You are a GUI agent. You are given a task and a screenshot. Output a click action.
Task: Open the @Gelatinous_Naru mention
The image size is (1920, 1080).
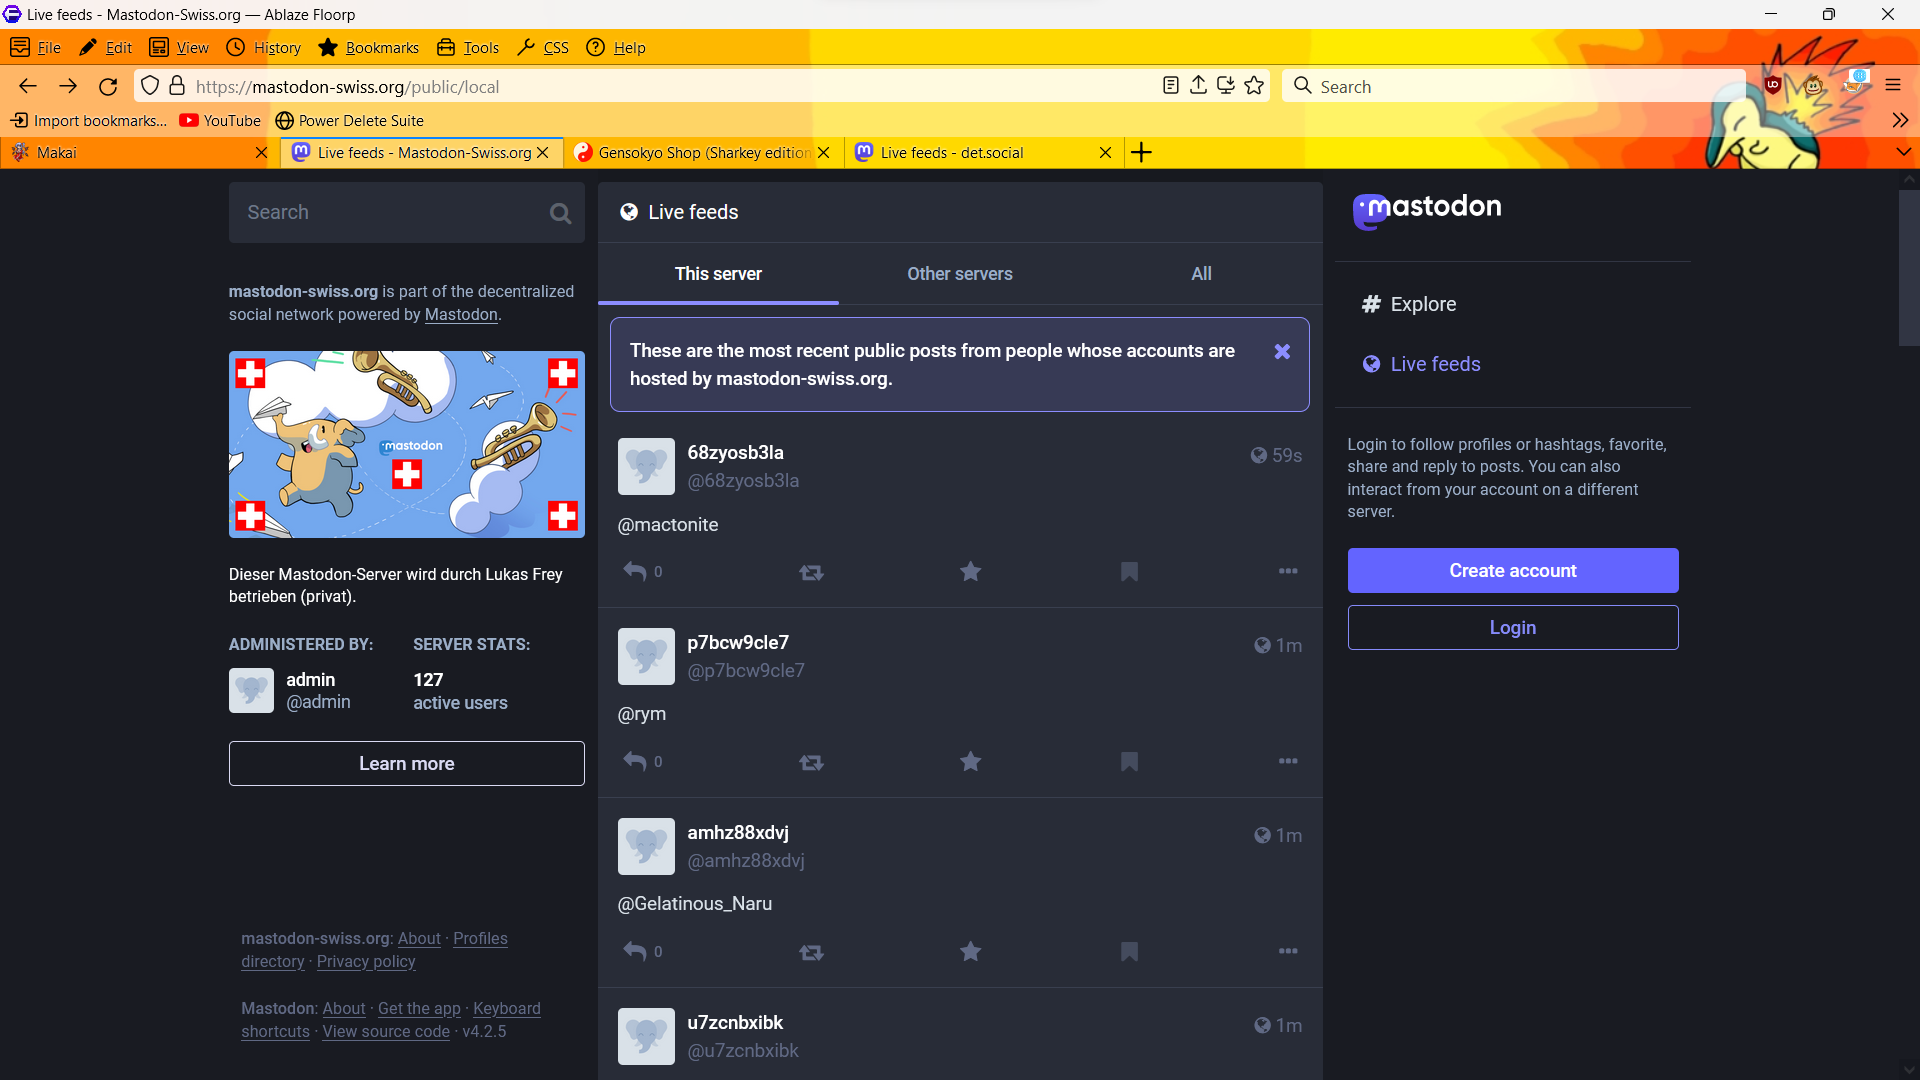695,904
